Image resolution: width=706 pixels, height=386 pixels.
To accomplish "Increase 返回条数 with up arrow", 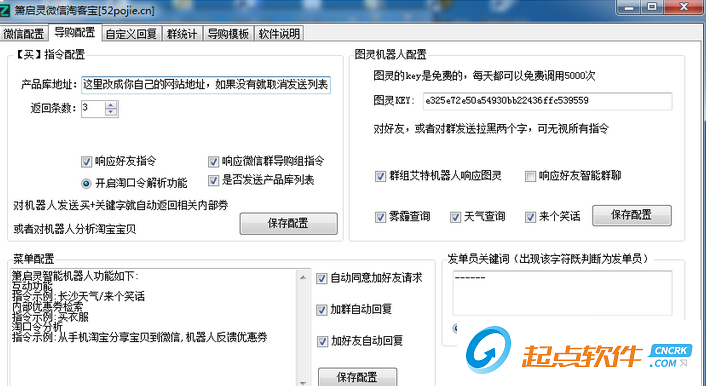I will pyautogui.click(x=111, y=105).
